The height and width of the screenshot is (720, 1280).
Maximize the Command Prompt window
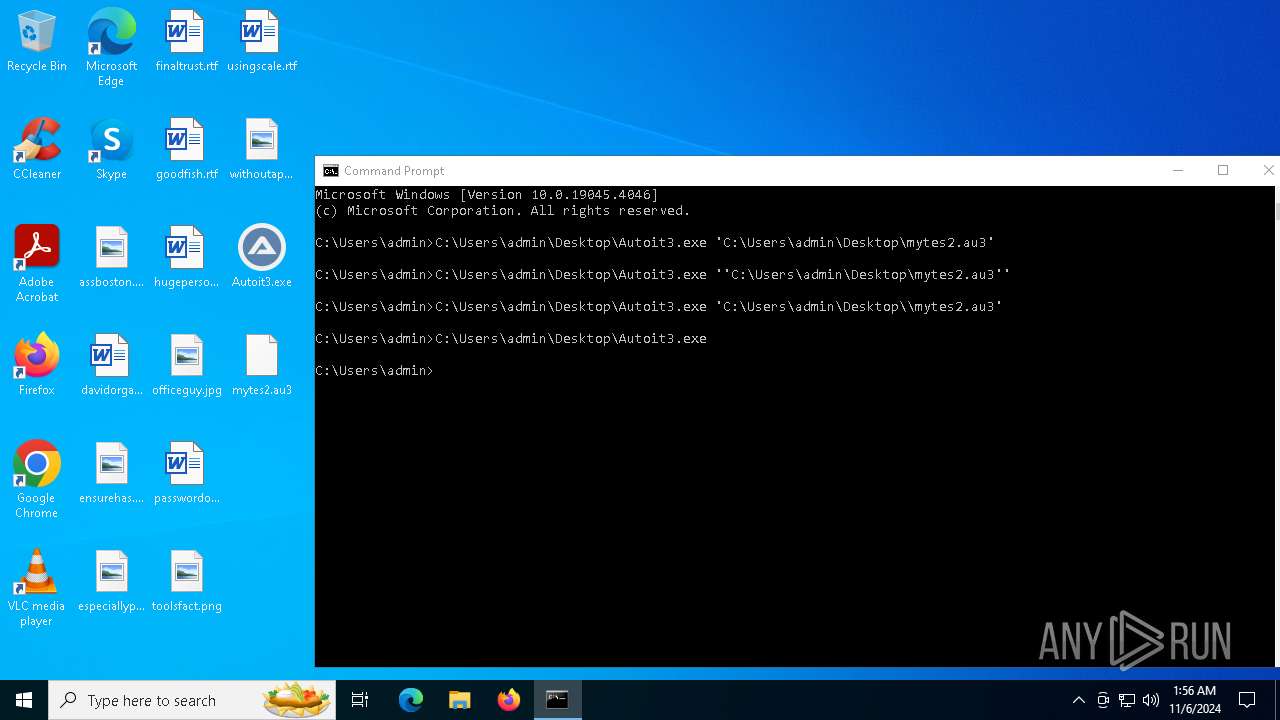(x=1223, y=171)
